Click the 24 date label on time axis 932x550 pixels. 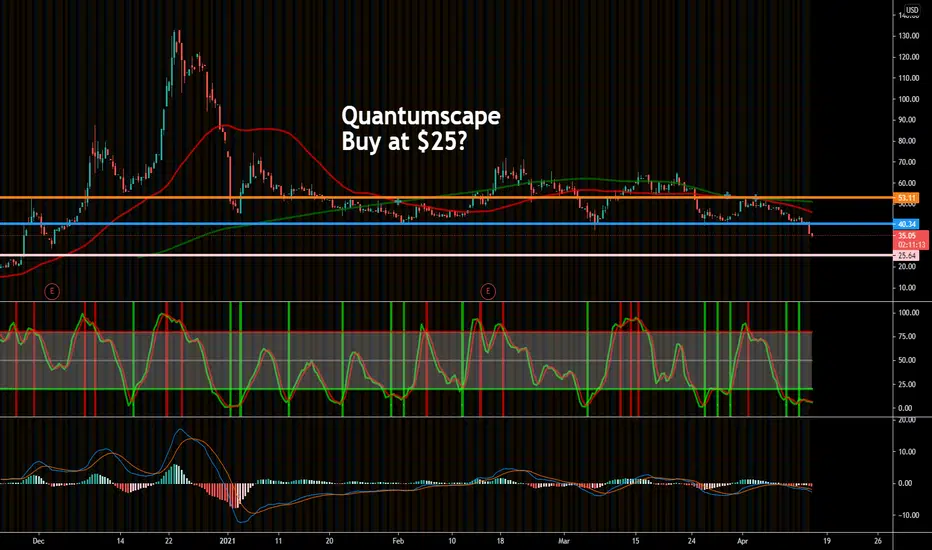[x=692, y=541]
